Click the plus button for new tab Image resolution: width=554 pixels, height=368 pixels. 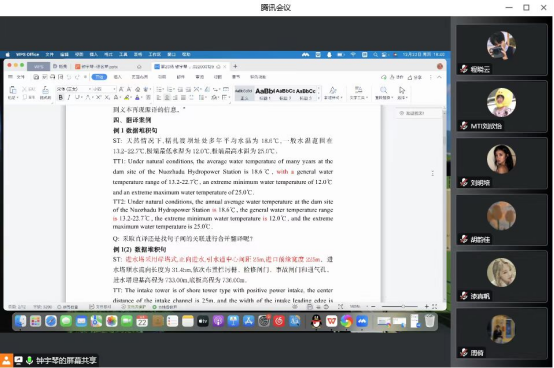pyautogui.click(x=235, y=66)
